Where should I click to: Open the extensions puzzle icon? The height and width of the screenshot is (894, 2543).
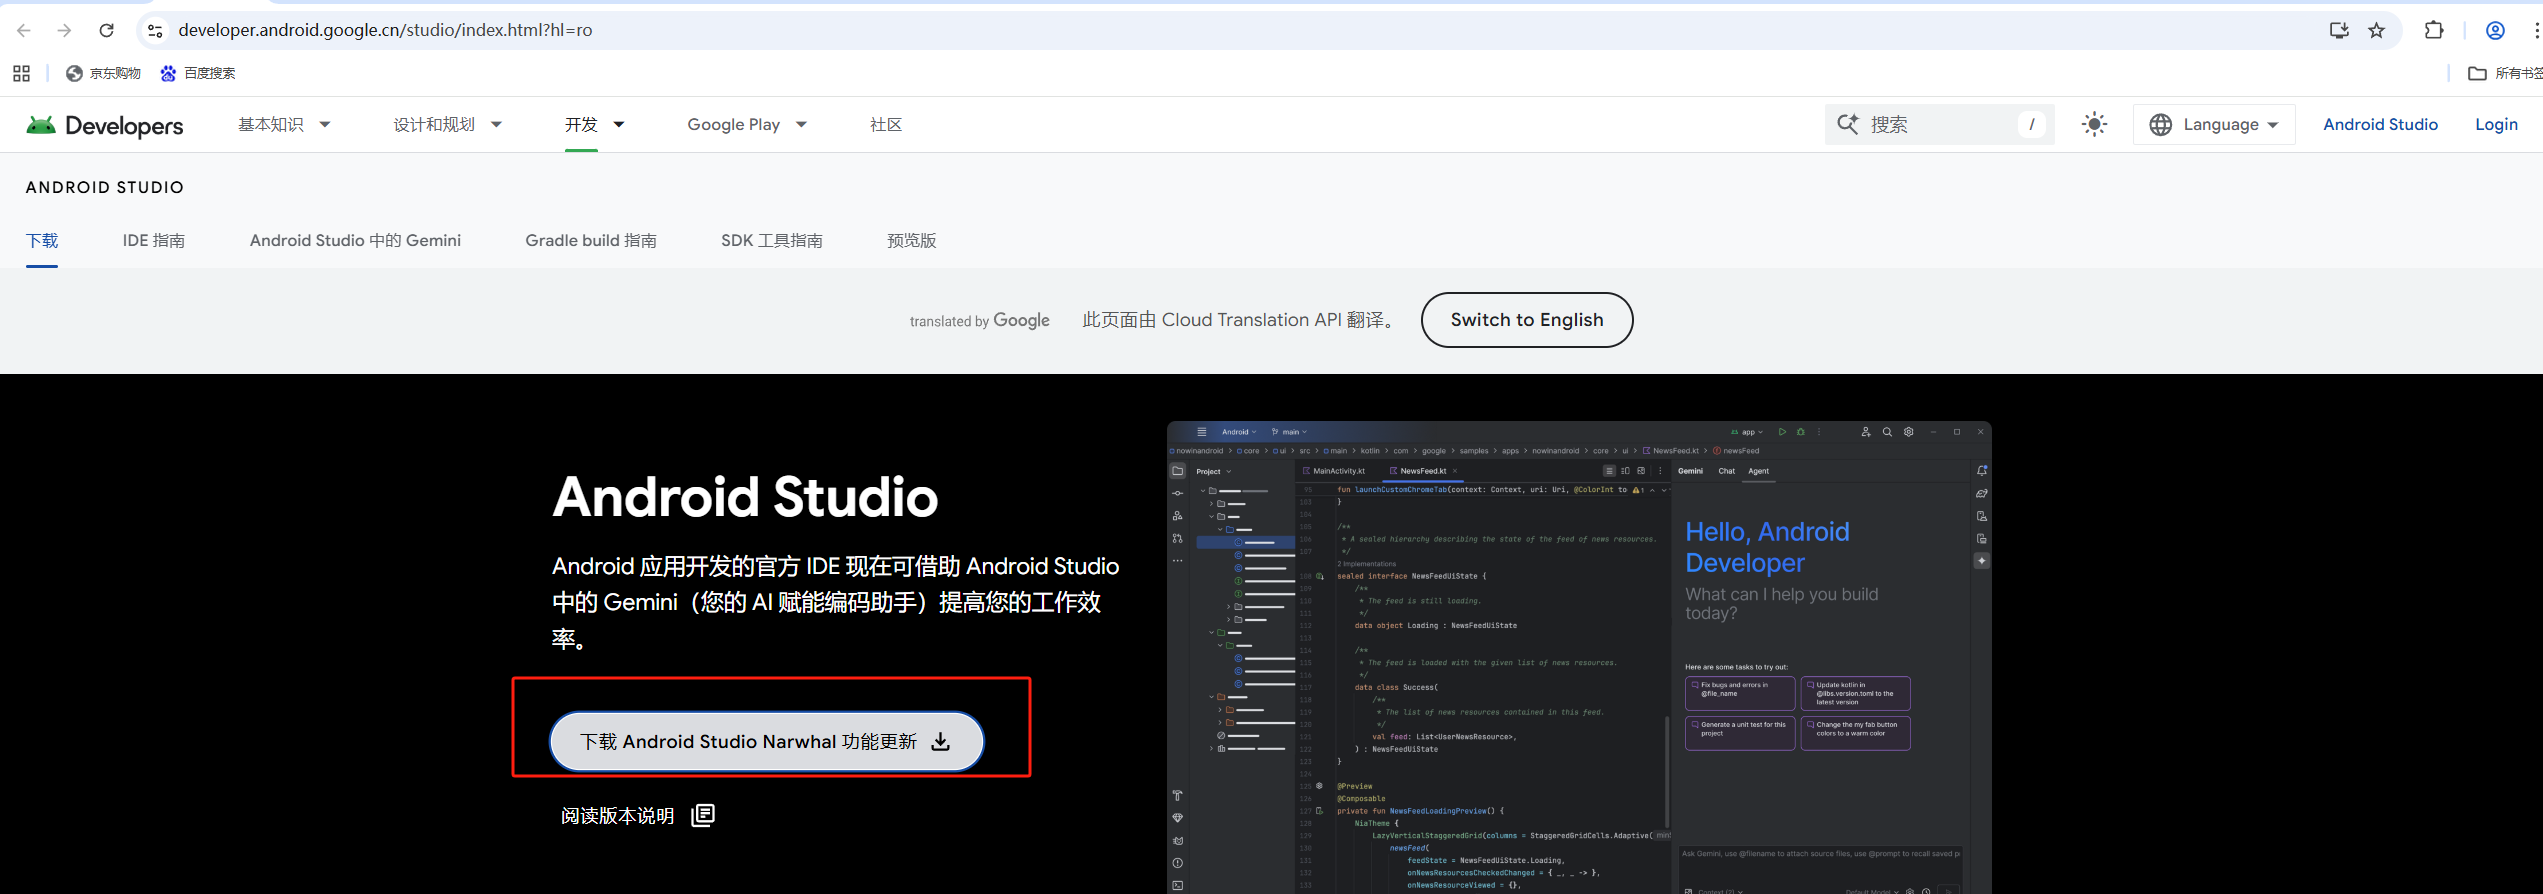pos(2434,30)
